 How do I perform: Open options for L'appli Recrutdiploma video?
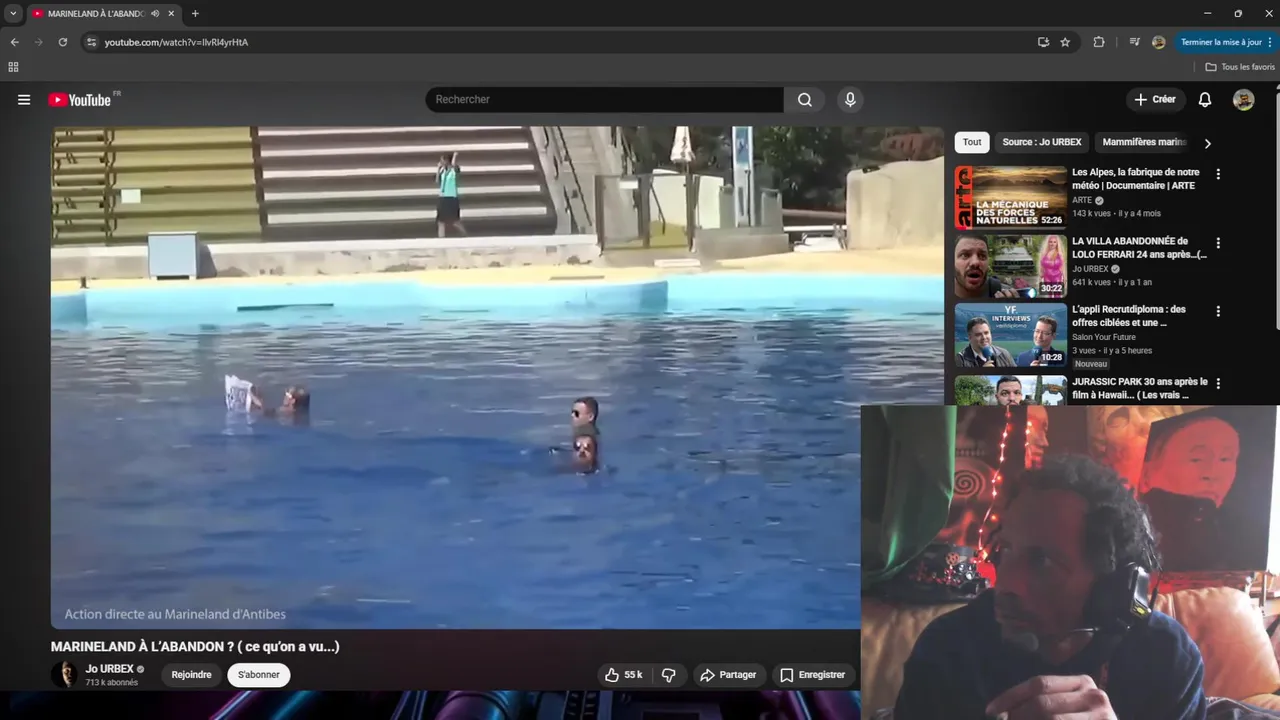point(1218,311)
